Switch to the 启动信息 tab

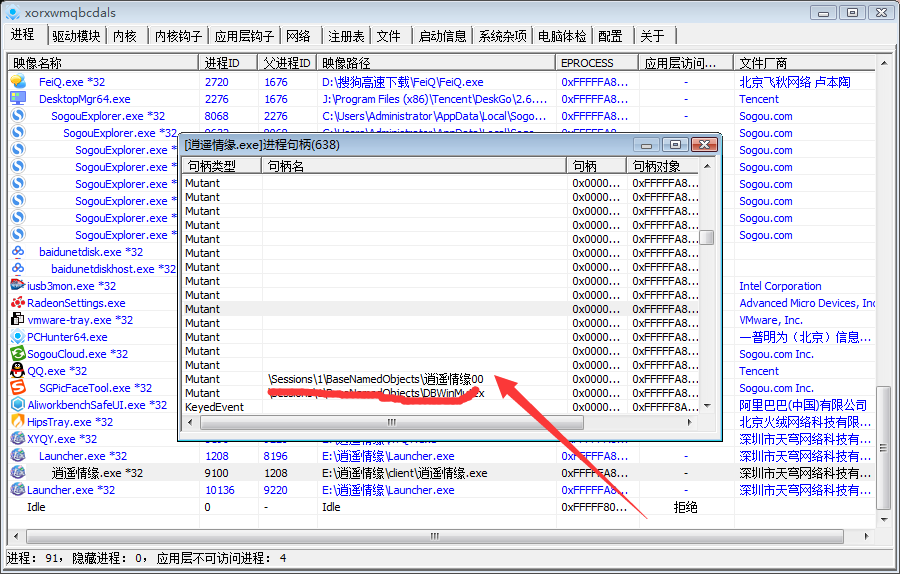click(x=443, y=36)
